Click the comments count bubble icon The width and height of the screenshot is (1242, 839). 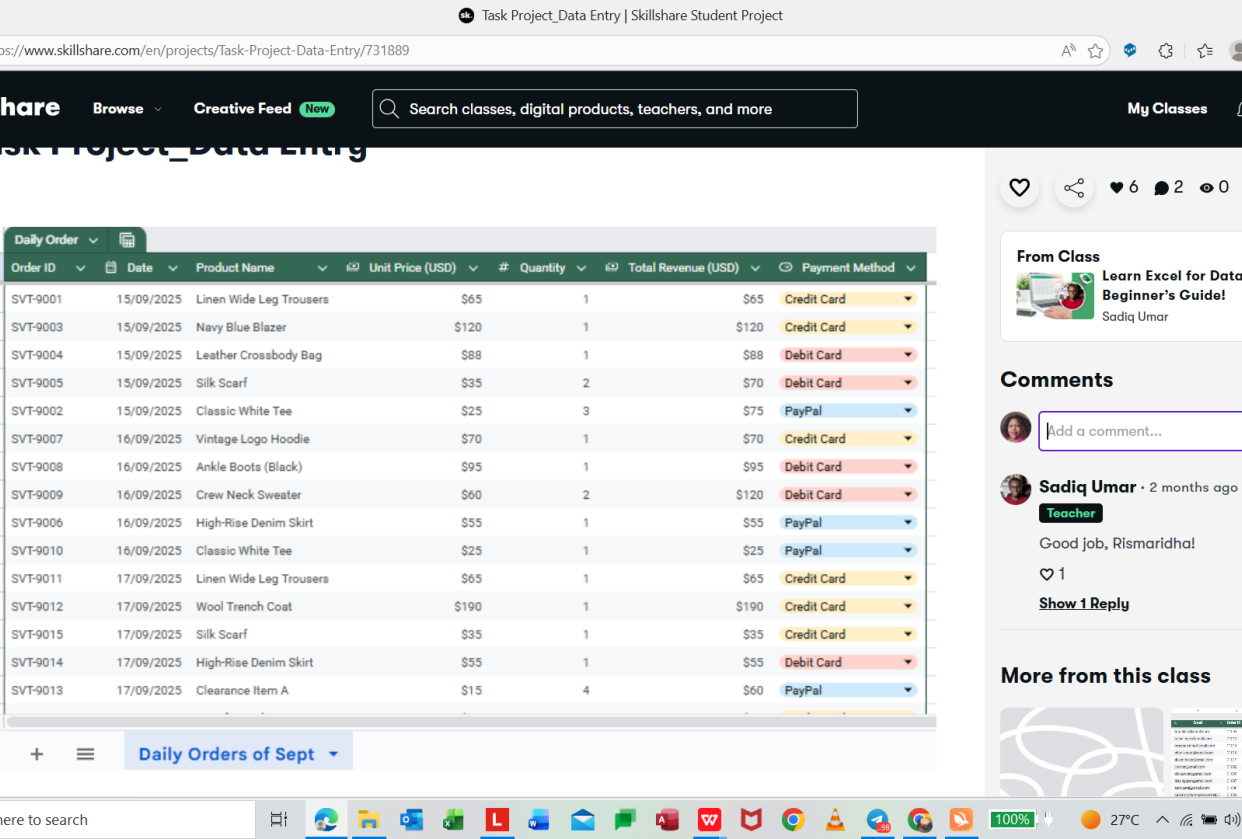tap(1161, 188)
